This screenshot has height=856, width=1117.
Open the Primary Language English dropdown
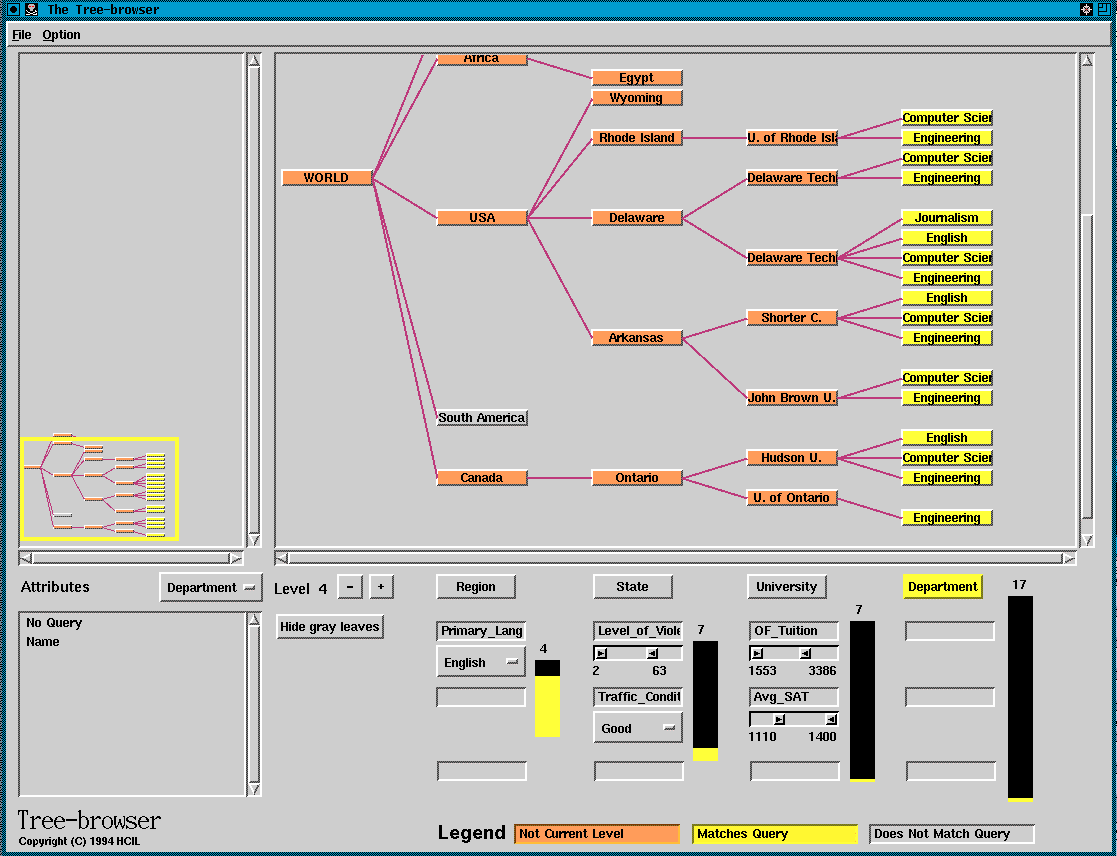(x=480, y=662)
